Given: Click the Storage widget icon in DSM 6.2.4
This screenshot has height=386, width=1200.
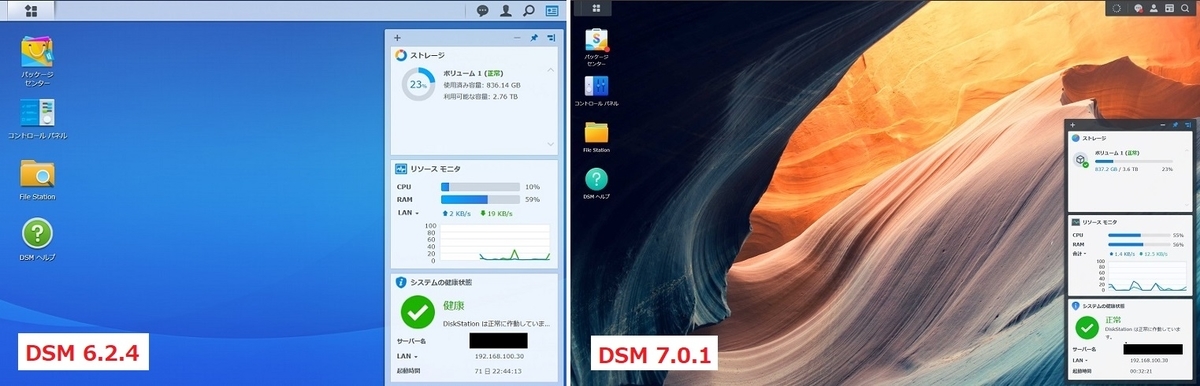Looking at the screenshot, I should 401,56.
